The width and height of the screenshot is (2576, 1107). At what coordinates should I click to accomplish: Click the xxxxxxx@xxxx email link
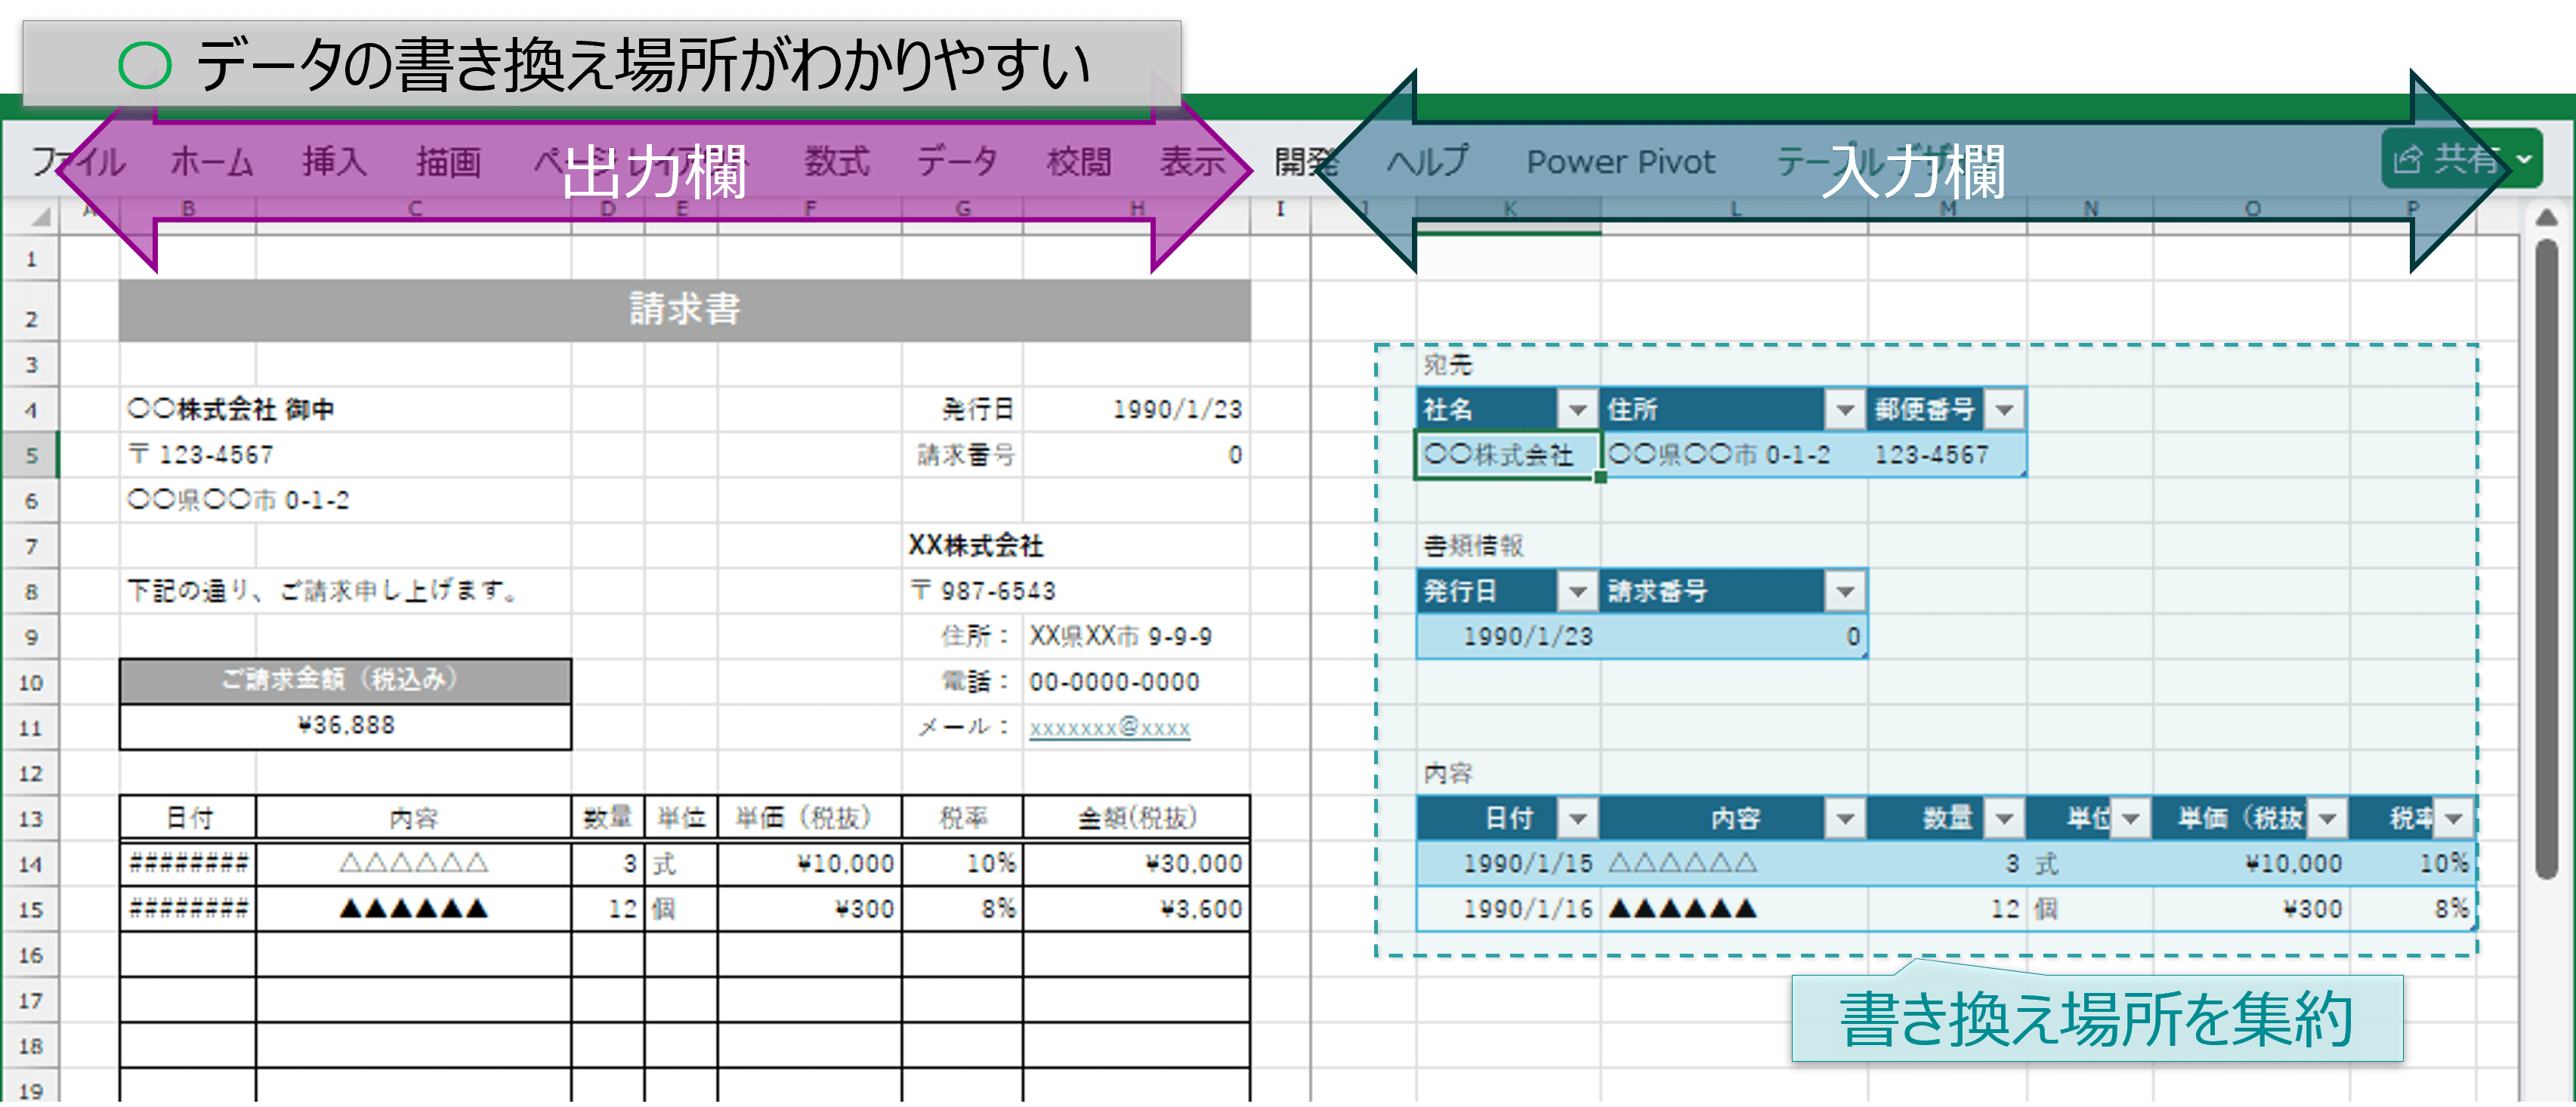[x=1109, y=727]
